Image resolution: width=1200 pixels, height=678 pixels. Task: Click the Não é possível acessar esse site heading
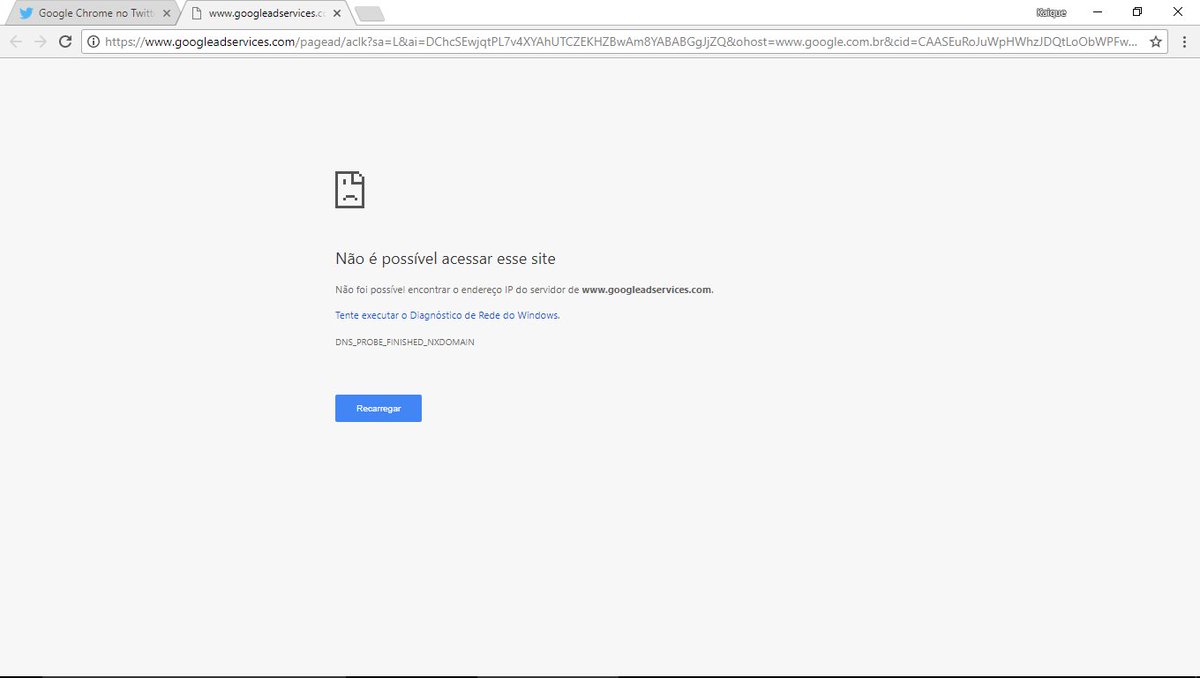coord(445,259)
